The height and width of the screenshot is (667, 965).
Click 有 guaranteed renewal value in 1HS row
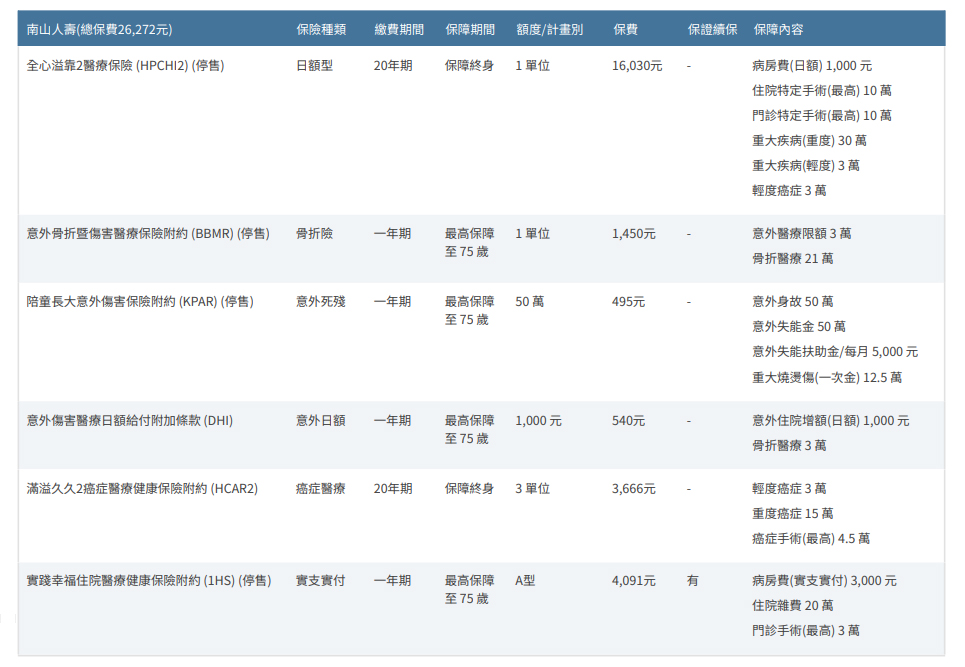click(x=692, y=580)
